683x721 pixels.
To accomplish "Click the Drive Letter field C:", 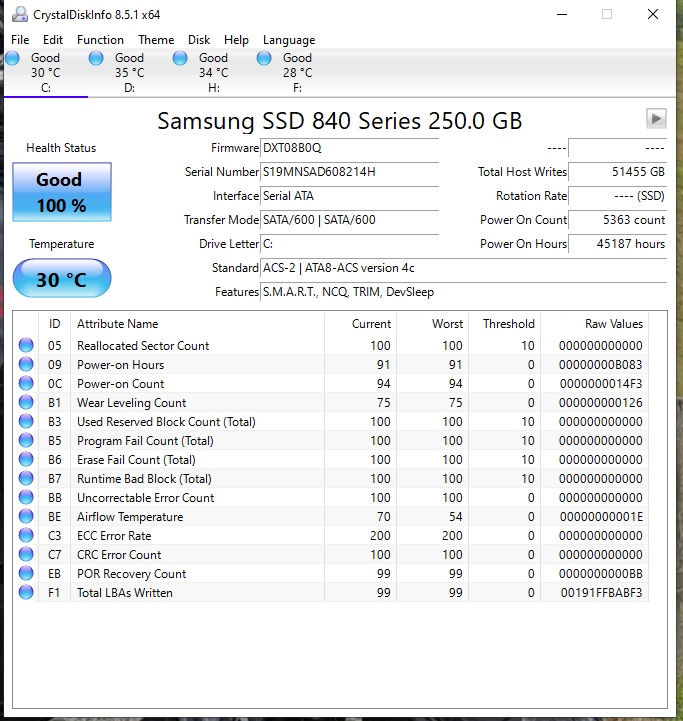I will (349, 244).
